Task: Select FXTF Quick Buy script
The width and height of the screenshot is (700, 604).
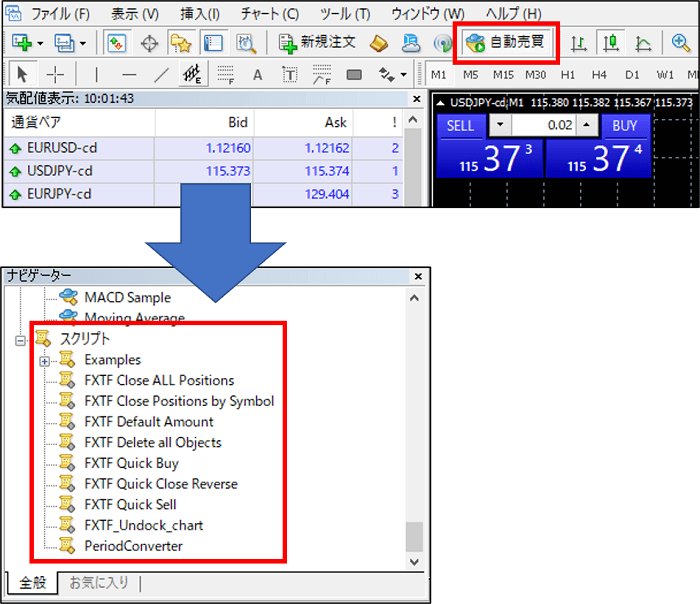Action: coord(132,463)
